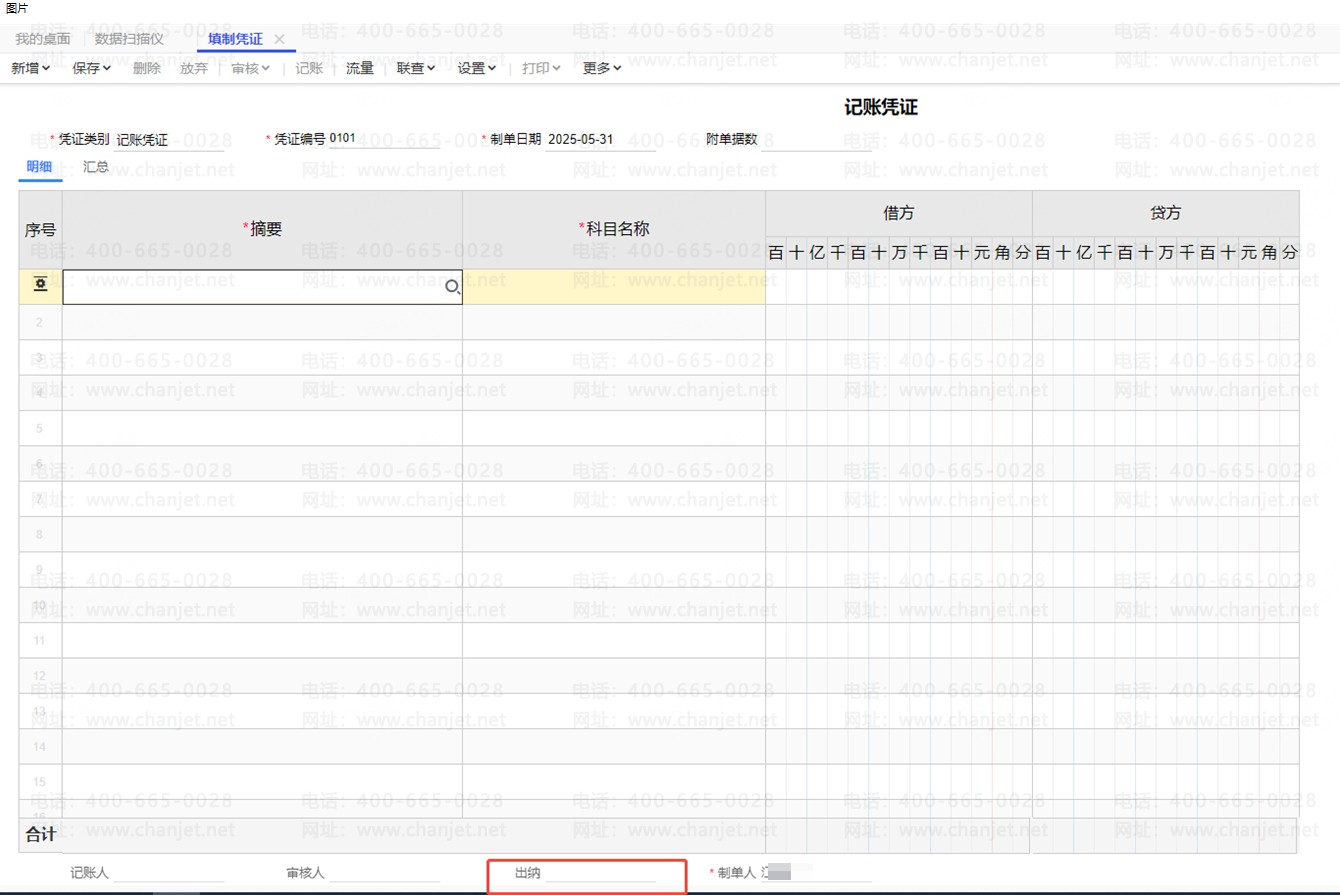This screenshot has width=1340, height=895.
Task: Expand the 联查 dropdown
Action: pyautogui.click(x=415, y=68)
